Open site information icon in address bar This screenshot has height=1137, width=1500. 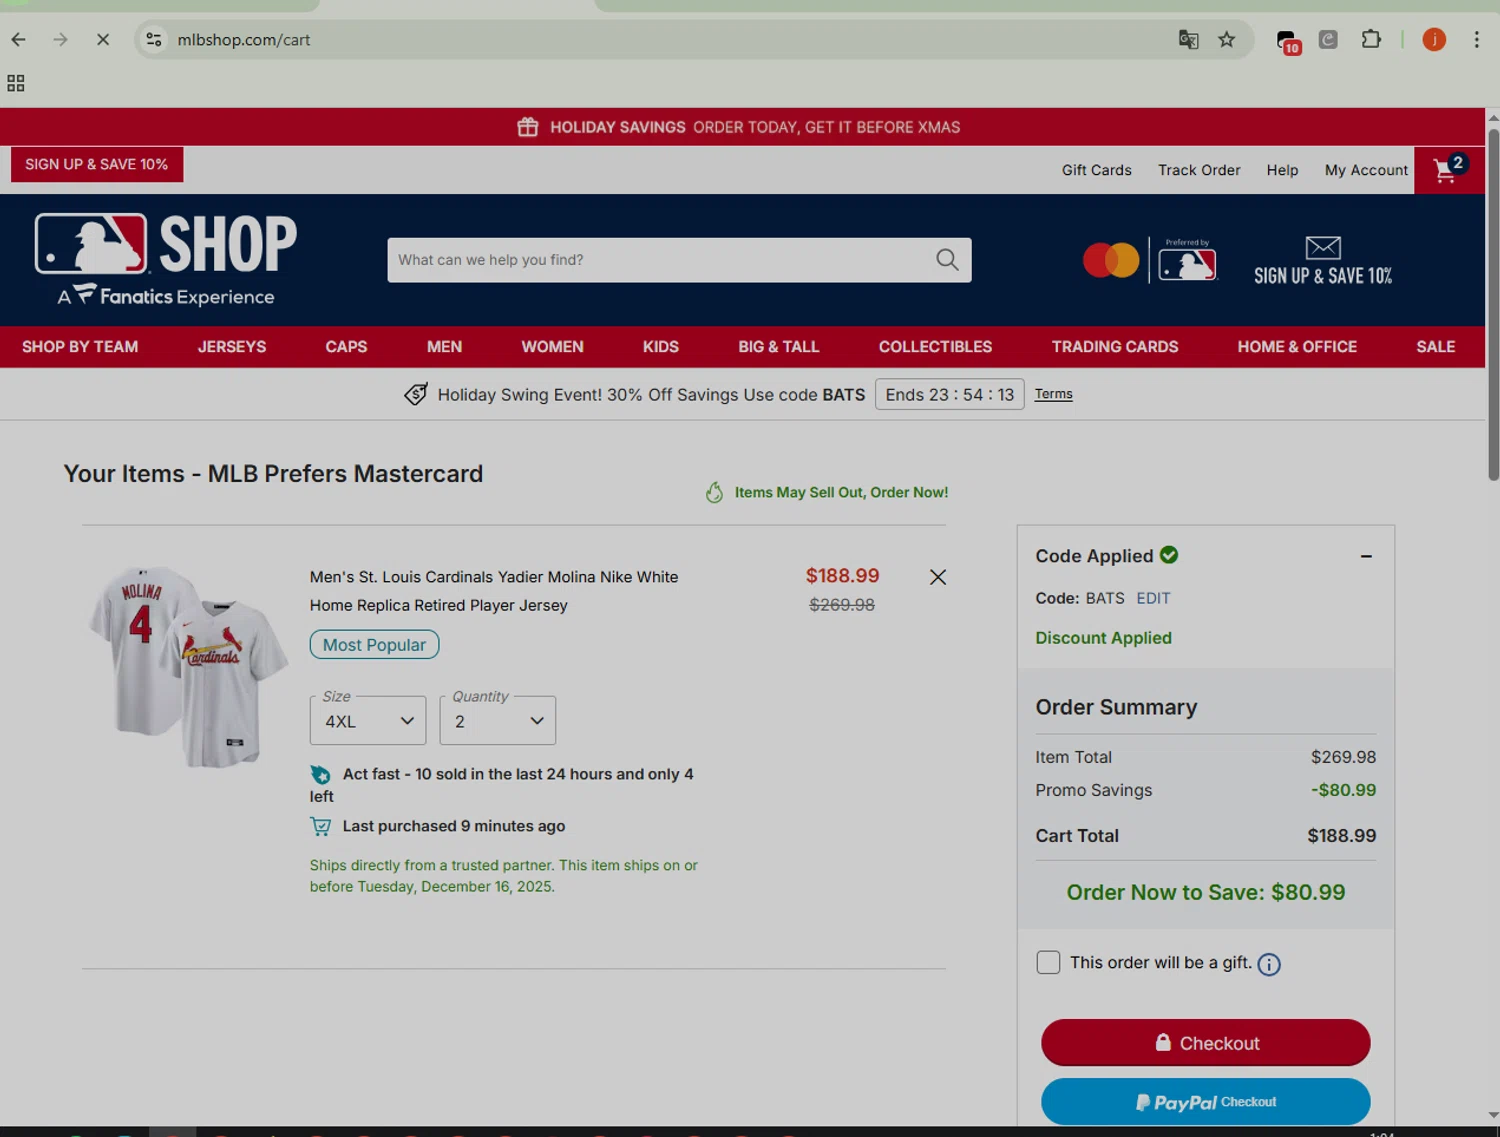153,40
